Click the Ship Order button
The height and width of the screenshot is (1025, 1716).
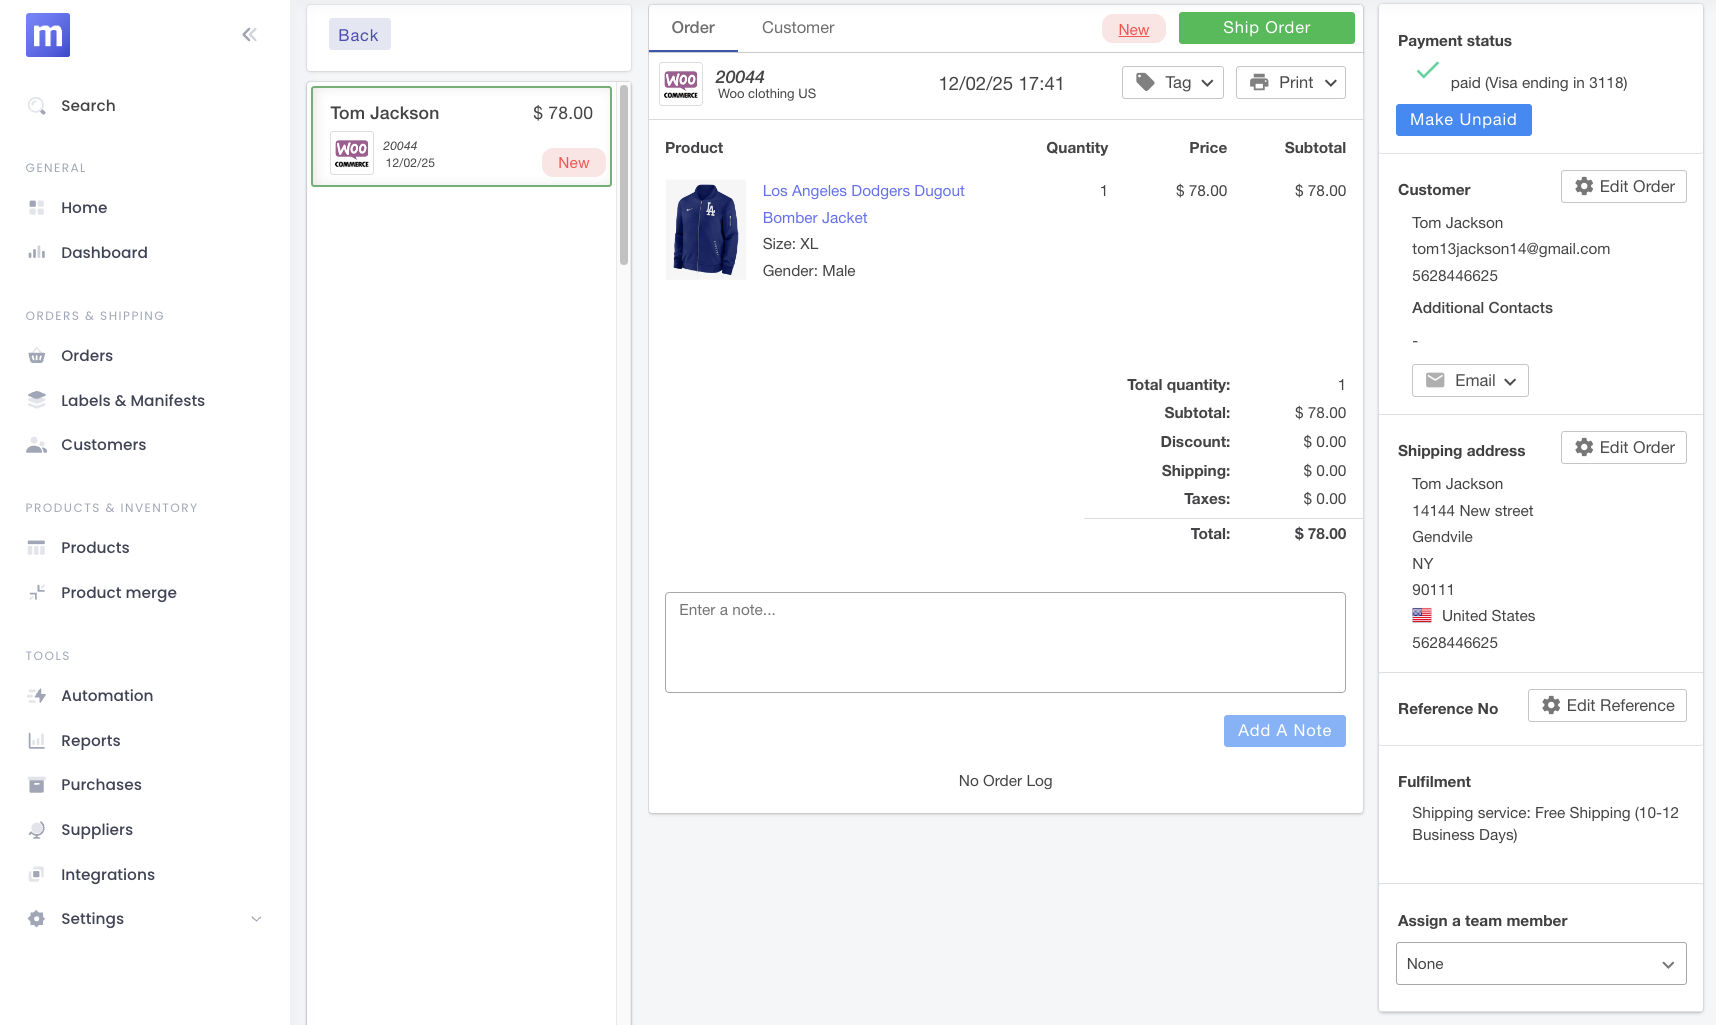1266,27
